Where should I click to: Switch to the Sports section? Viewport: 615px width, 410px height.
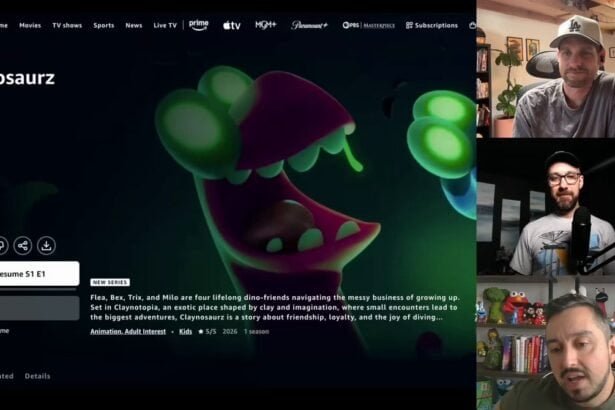click(104, 26)
